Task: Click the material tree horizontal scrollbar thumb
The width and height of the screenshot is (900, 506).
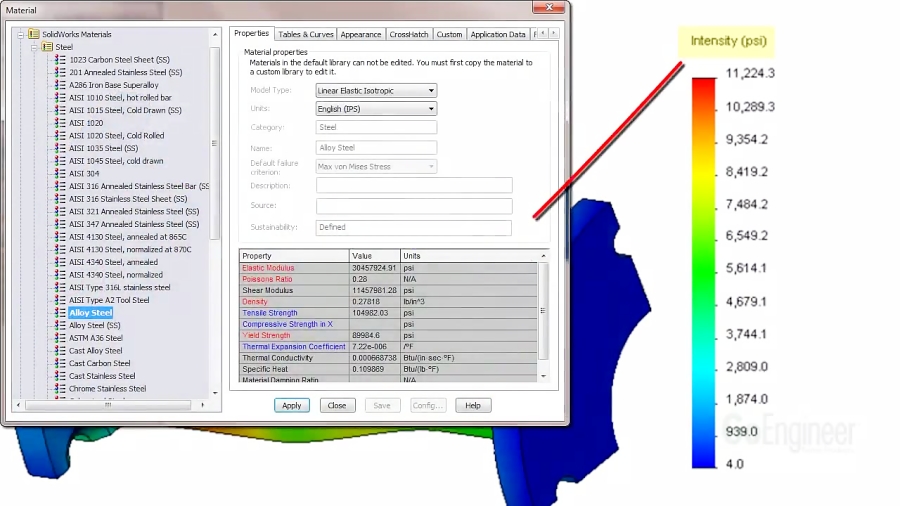Action: pos(108,405)
